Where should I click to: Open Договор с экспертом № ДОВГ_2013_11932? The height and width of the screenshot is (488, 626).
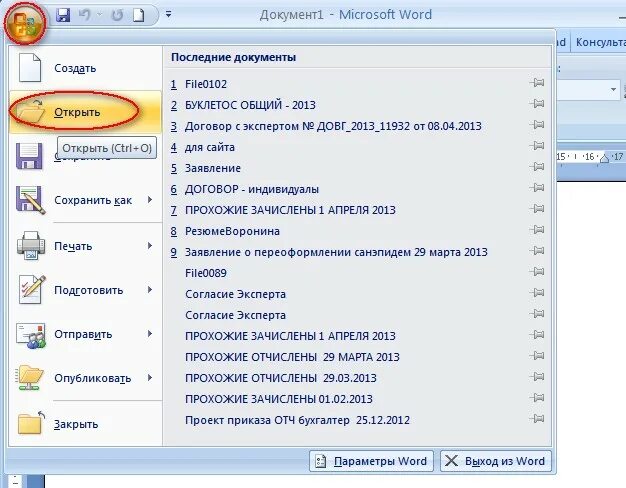coord(333,126)
